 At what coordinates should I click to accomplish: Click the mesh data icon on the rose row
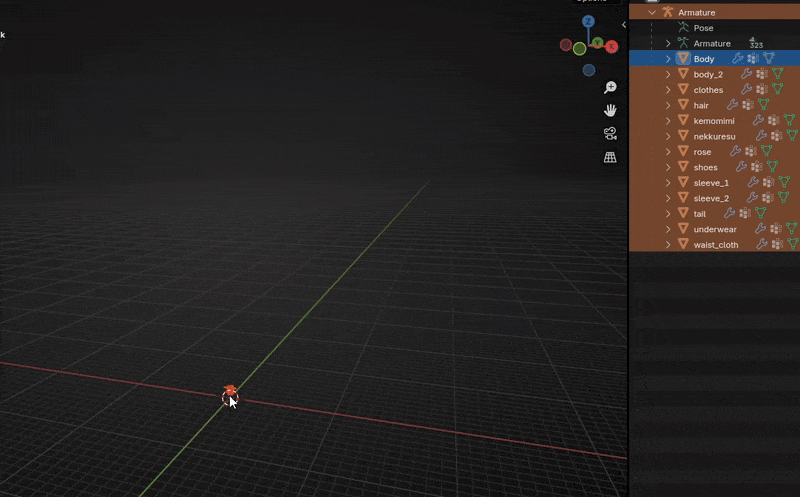766,151
